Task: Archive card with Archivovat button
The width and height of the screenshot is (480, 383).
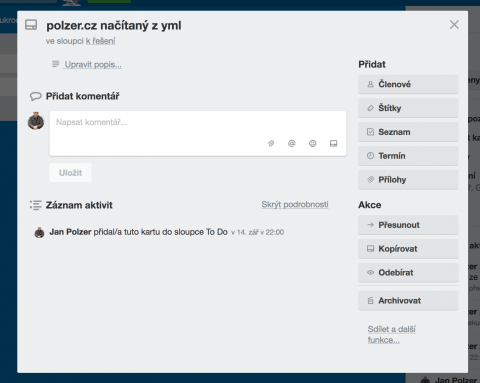Action: click(408, 301)
